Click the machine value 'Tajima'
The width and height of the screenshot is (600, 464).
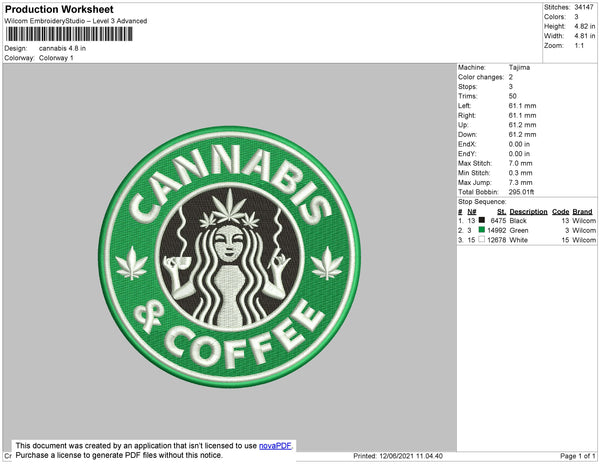pyautogui.click(x=519, y=67)
